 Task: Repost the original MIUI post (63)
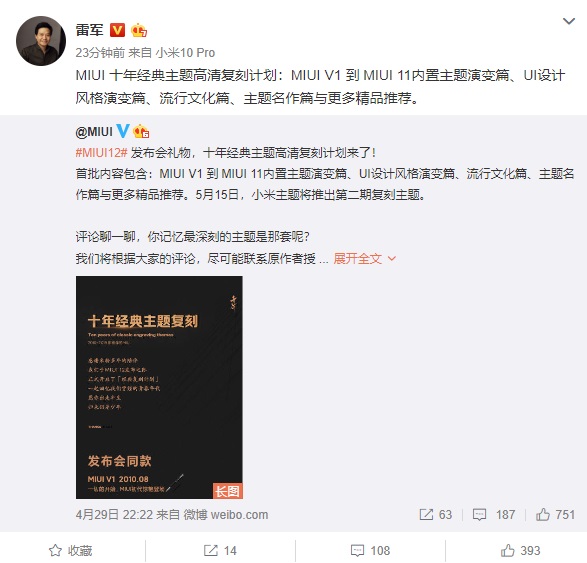coord(435,515)
